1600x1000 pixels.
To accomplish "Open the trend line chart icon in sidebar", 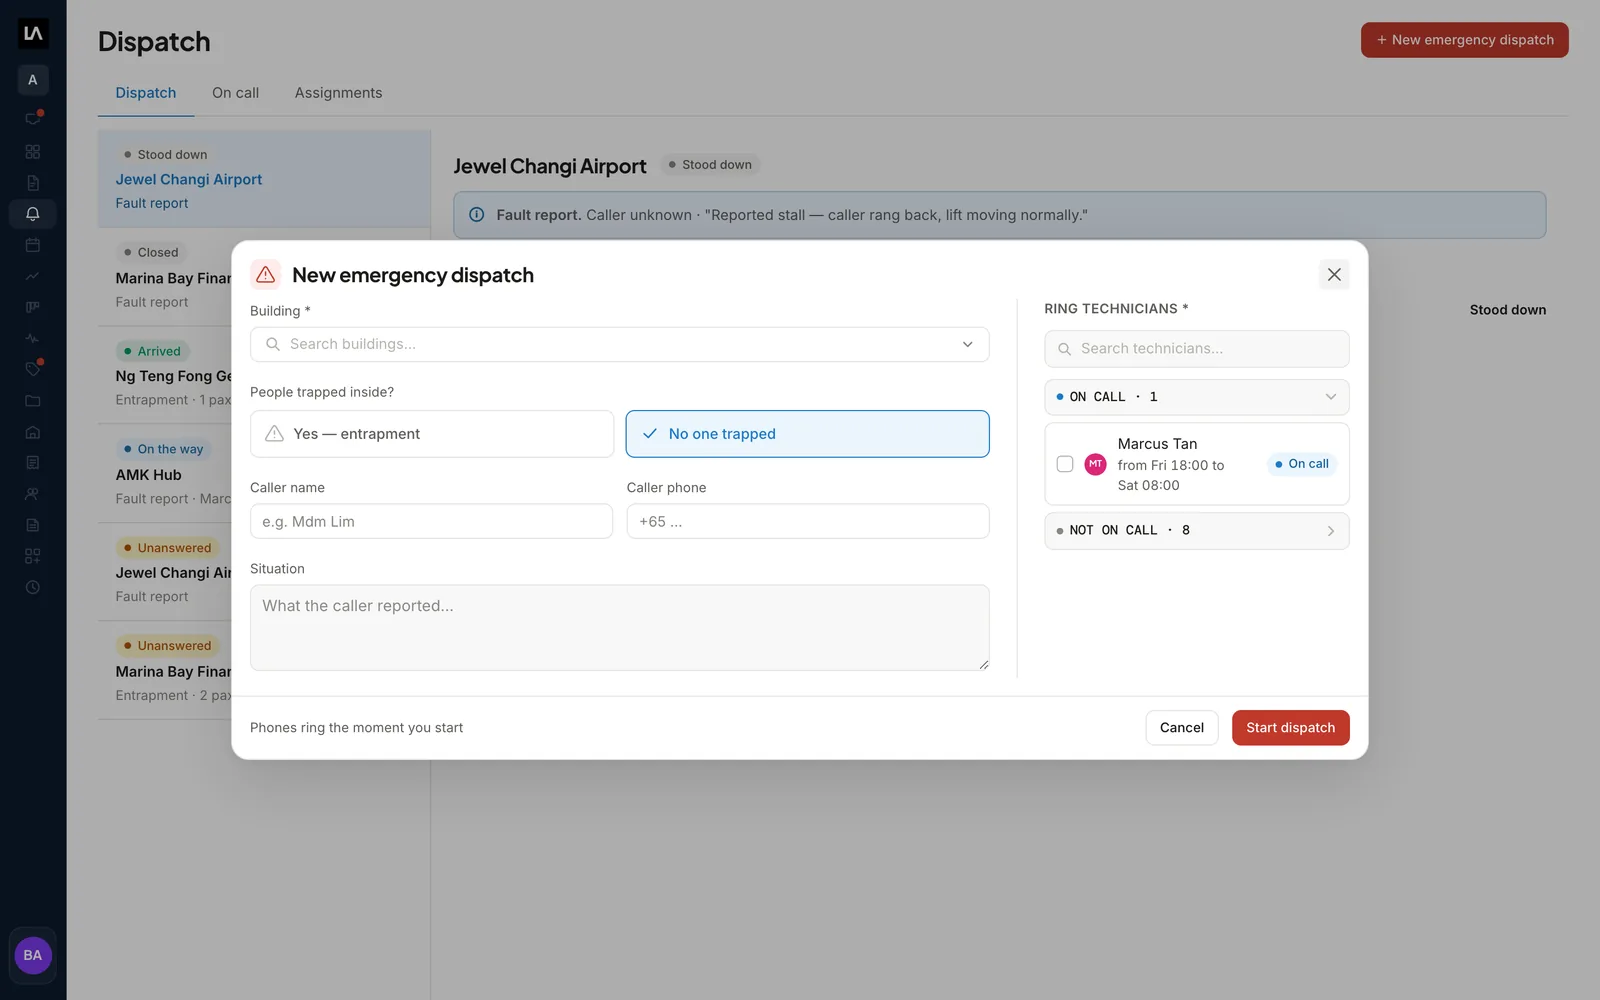I will pyautogui.click(x=33, y=276).
